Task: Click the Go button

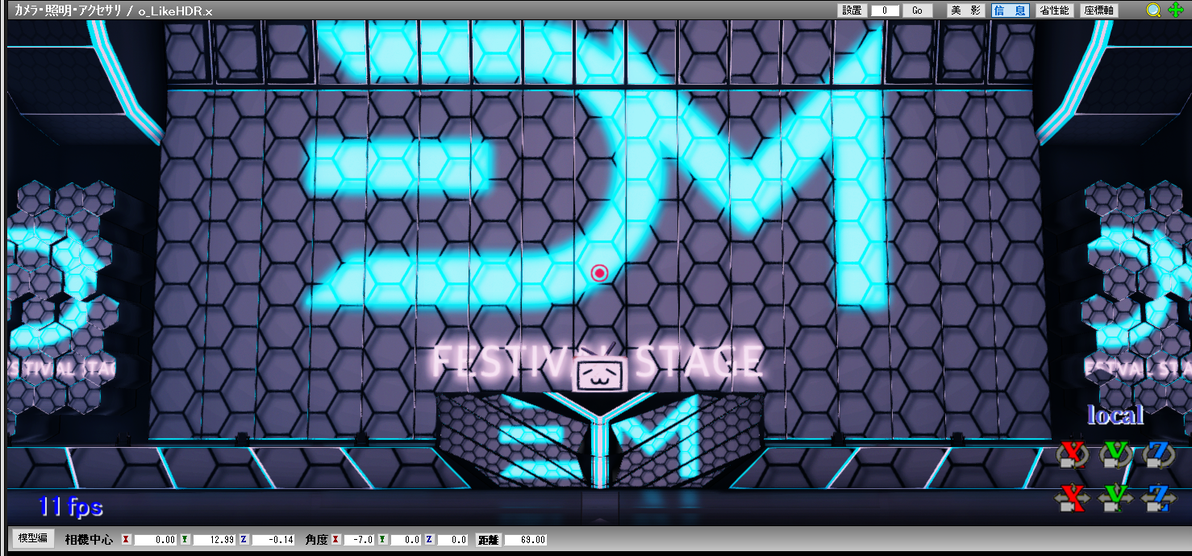Action: [x=918, y=11]
